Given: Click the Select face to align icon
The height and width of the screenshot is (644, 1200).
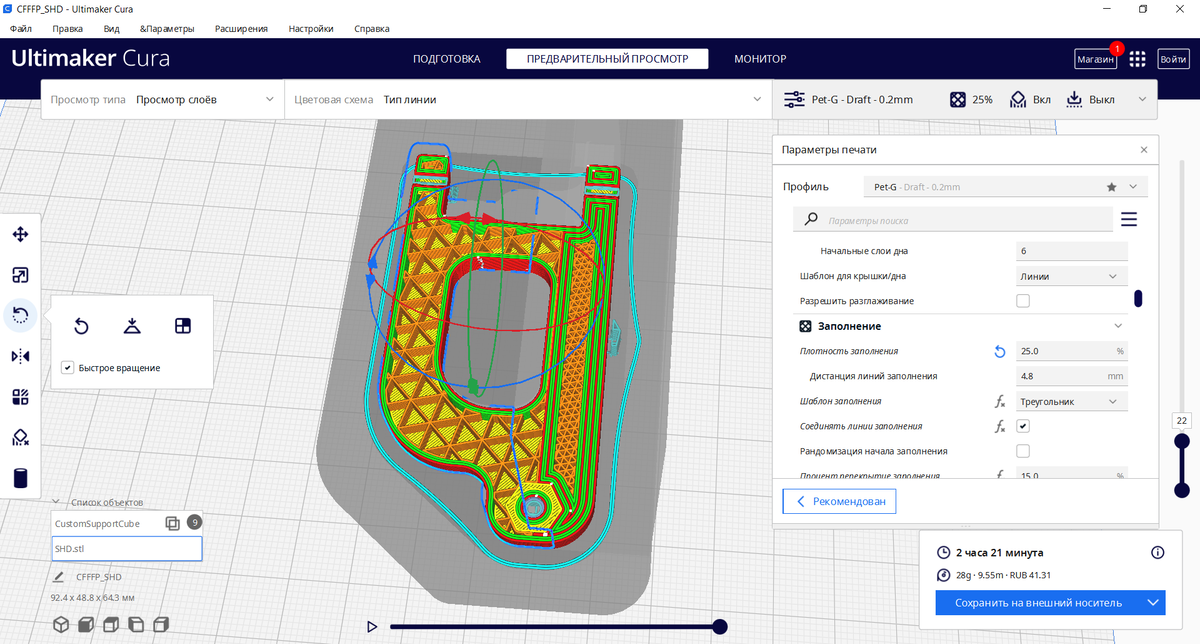Looking at the screenshot, I should pyautogui.click(x=182, y=326).
